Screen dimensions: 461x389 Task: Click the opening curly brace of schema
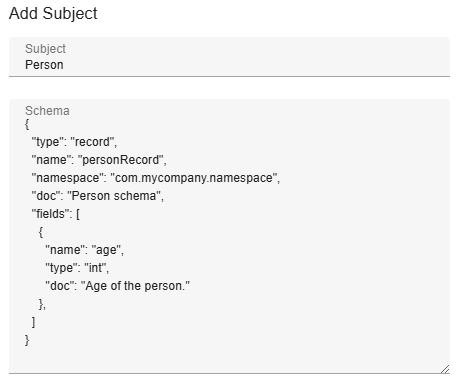[27, 124]
